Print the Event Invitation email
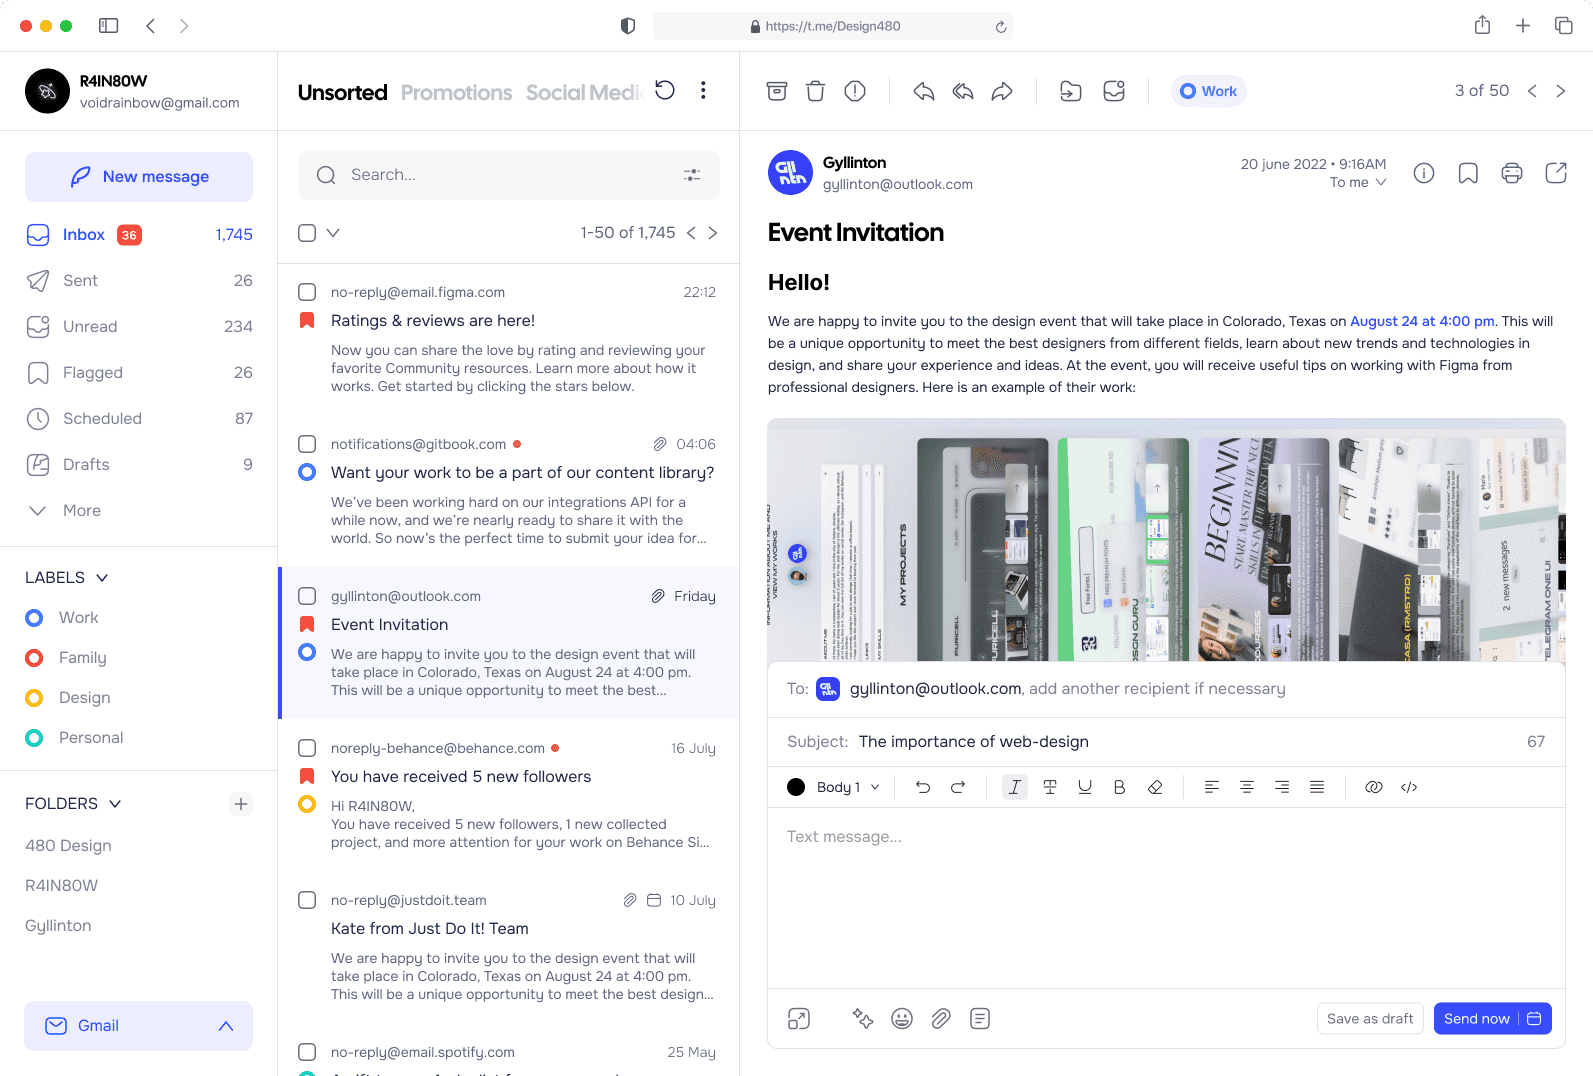Screen dimensions: 1593x1076 (1511, 173)
